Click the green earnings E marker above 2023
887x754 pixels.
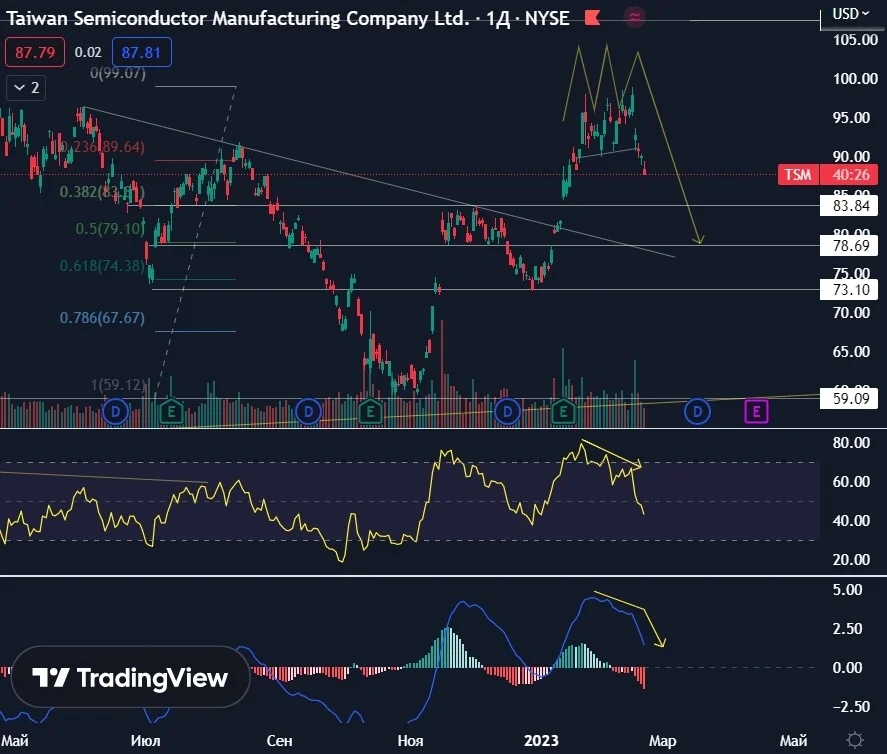[563, 412]
